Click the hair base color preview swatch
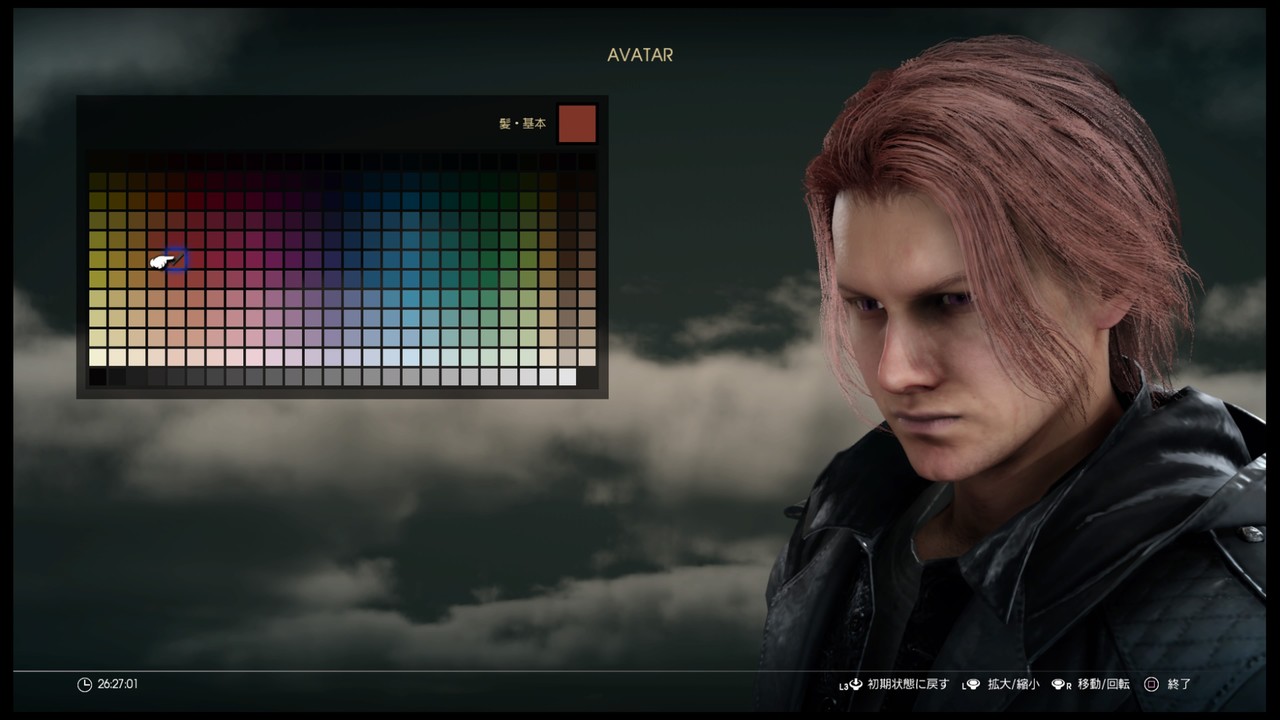The width and height of the screenshot is (1280, 720). (577, 124)
